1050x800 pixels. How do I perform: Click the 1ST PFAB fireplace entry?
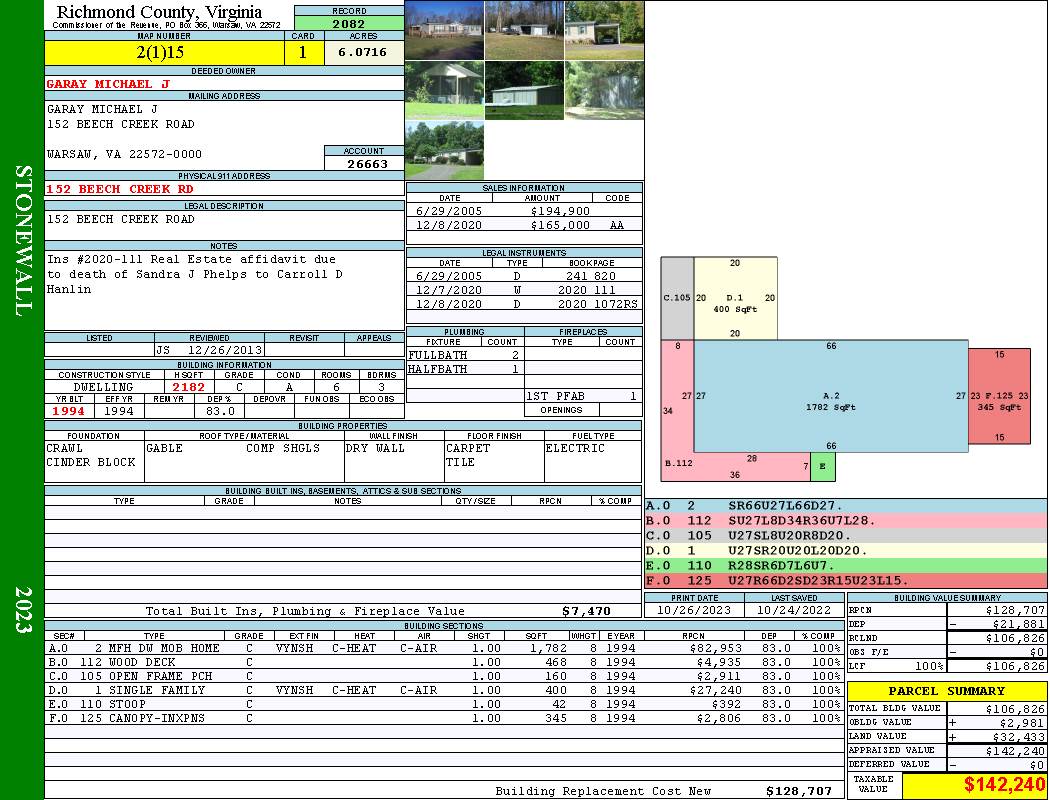tap(581, 396)
